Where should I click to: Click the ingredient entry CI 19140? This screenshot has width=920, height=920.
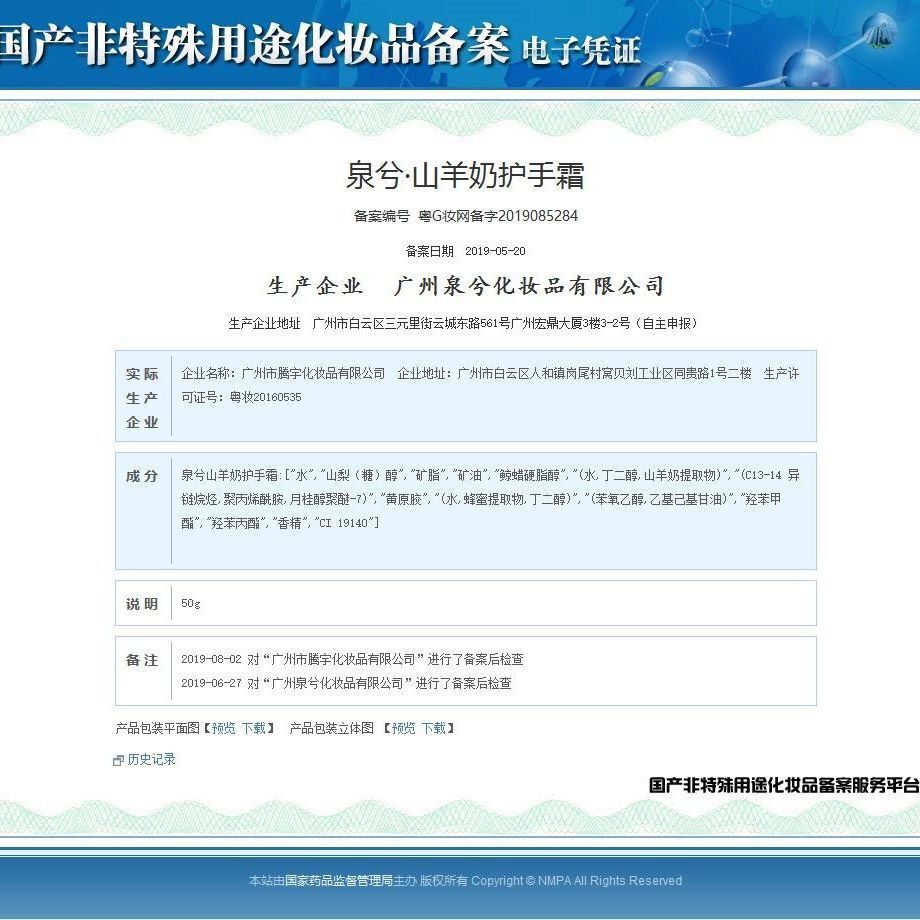[x=345, y=523]
